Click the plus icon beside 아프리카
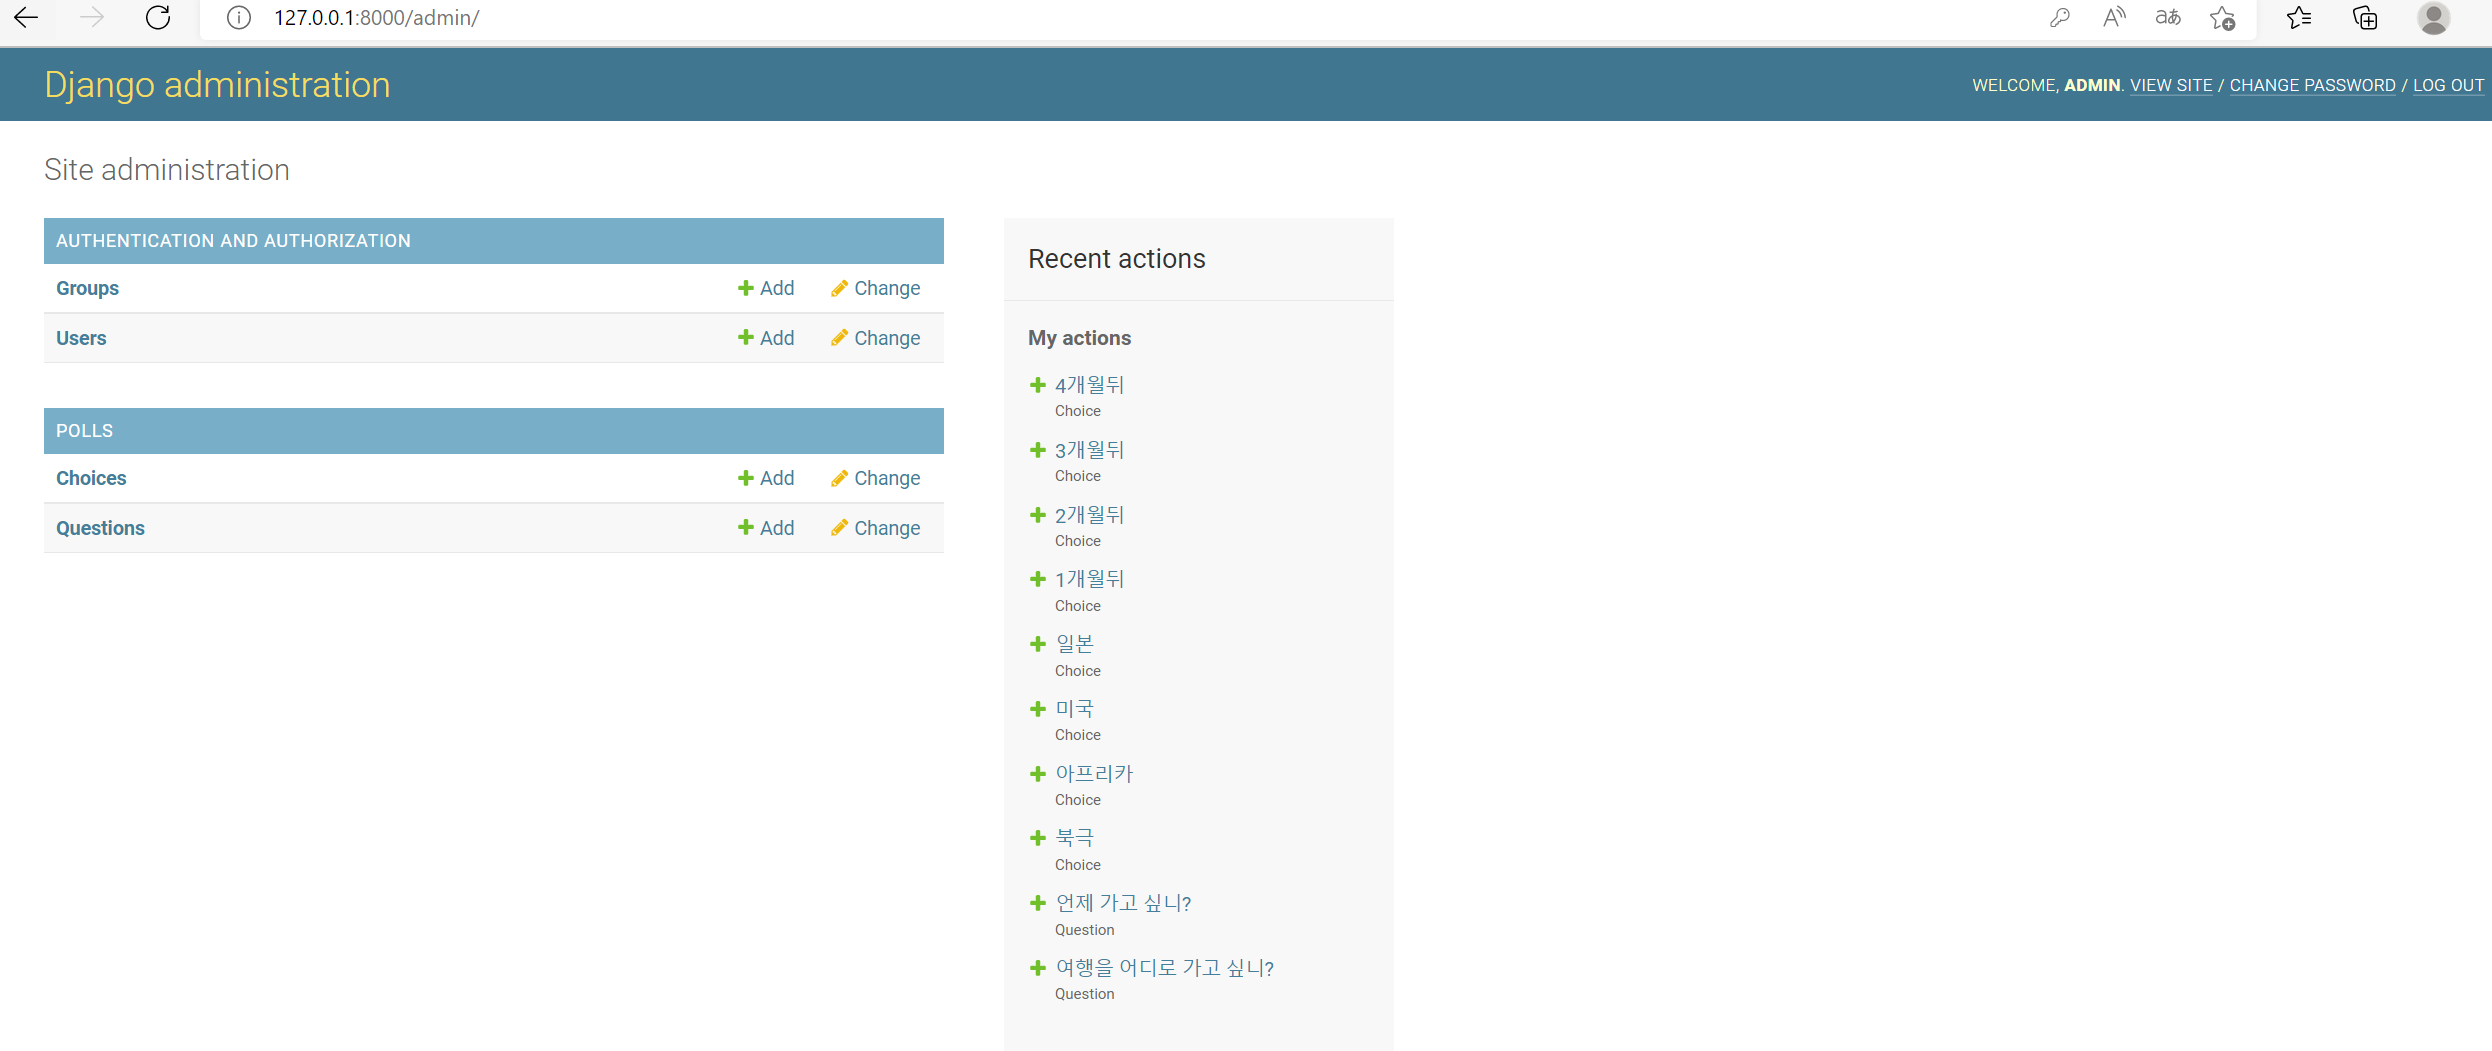Viewport: 2492px width, 1051px height. [1038, 774]
